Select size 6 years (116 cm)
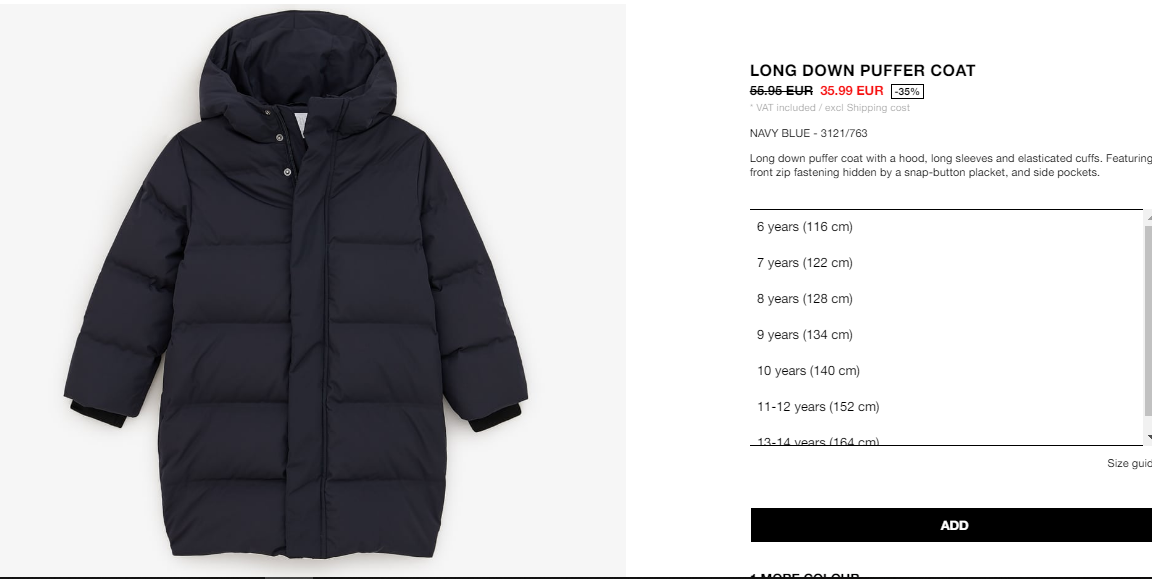Viewport: 1152px width, 579px height. [946, 227]
